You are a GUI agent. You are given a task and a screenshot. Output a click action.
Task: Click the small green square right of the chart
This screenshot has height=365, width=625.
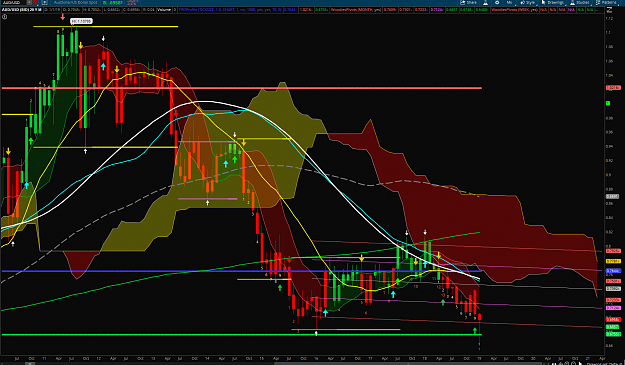[x=608, y=103]
